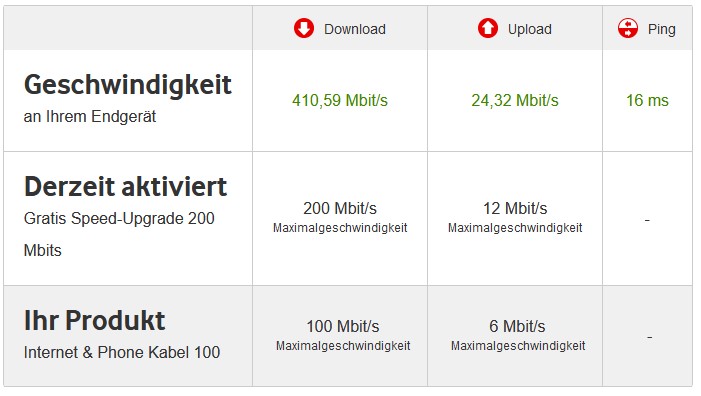Click the Derzeit aktiviert row heading
Viewport: 701px width, 396px height.
126,186
